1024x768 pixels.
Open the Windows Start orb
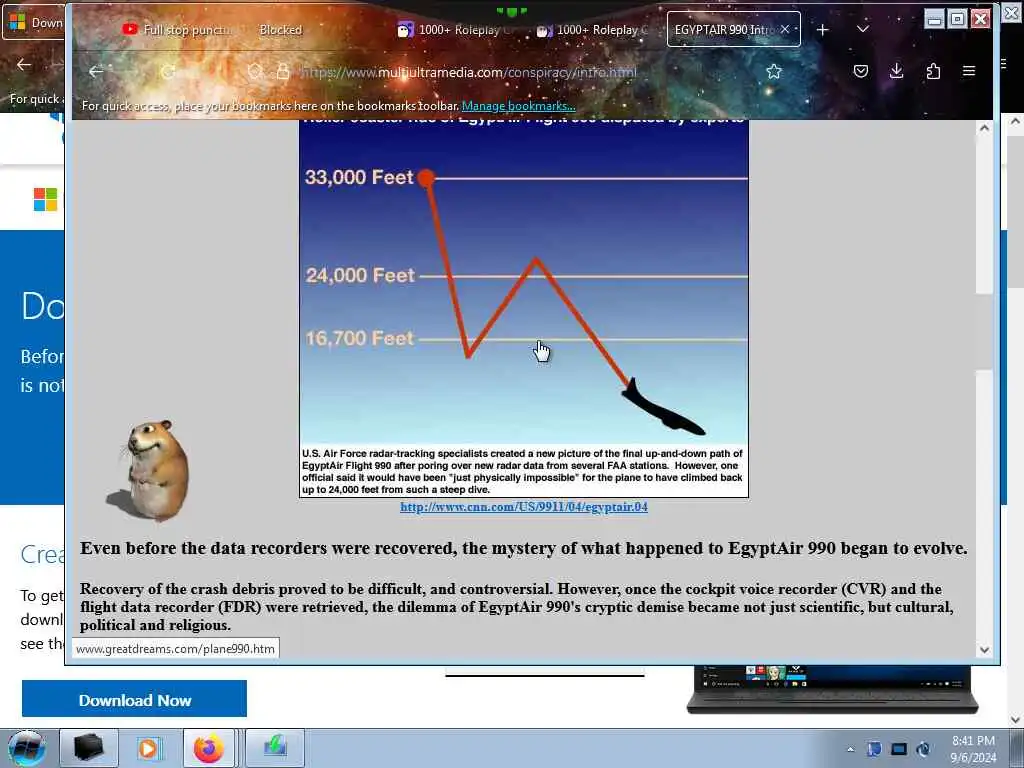tap(27, 748)
